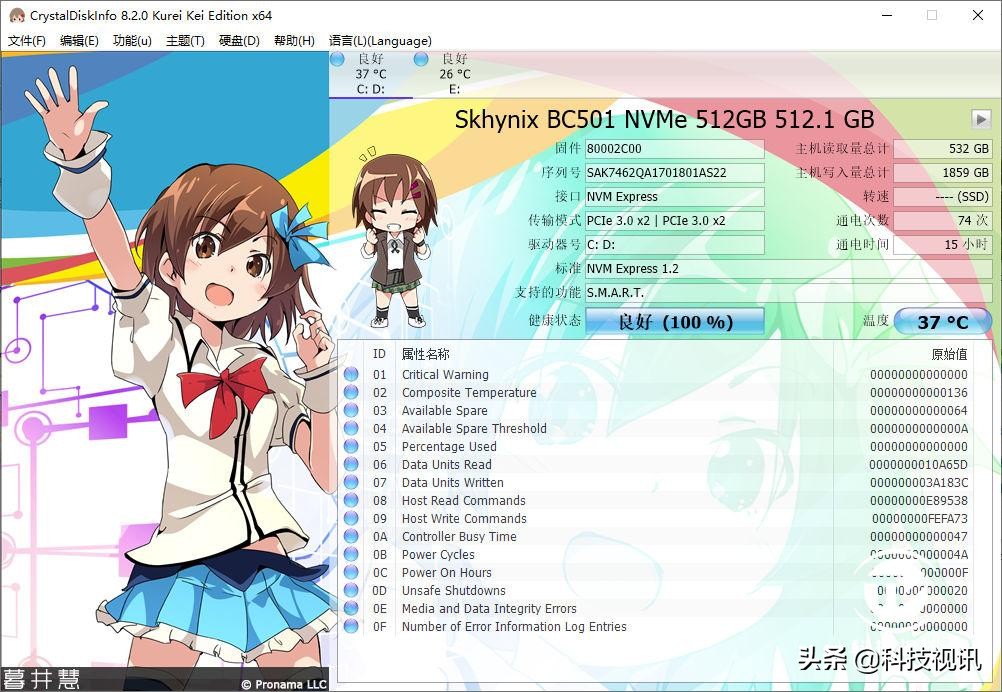Click the status dot next to Percentage Used

point(353,446)
